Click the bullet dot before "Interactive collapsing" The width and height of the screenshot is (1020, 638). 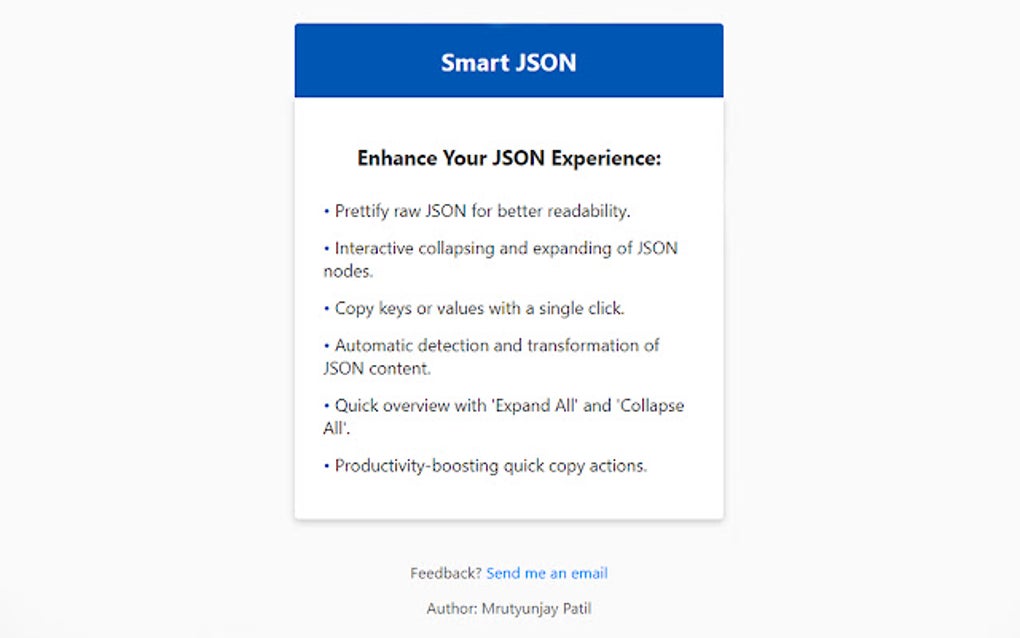[326, 248]
